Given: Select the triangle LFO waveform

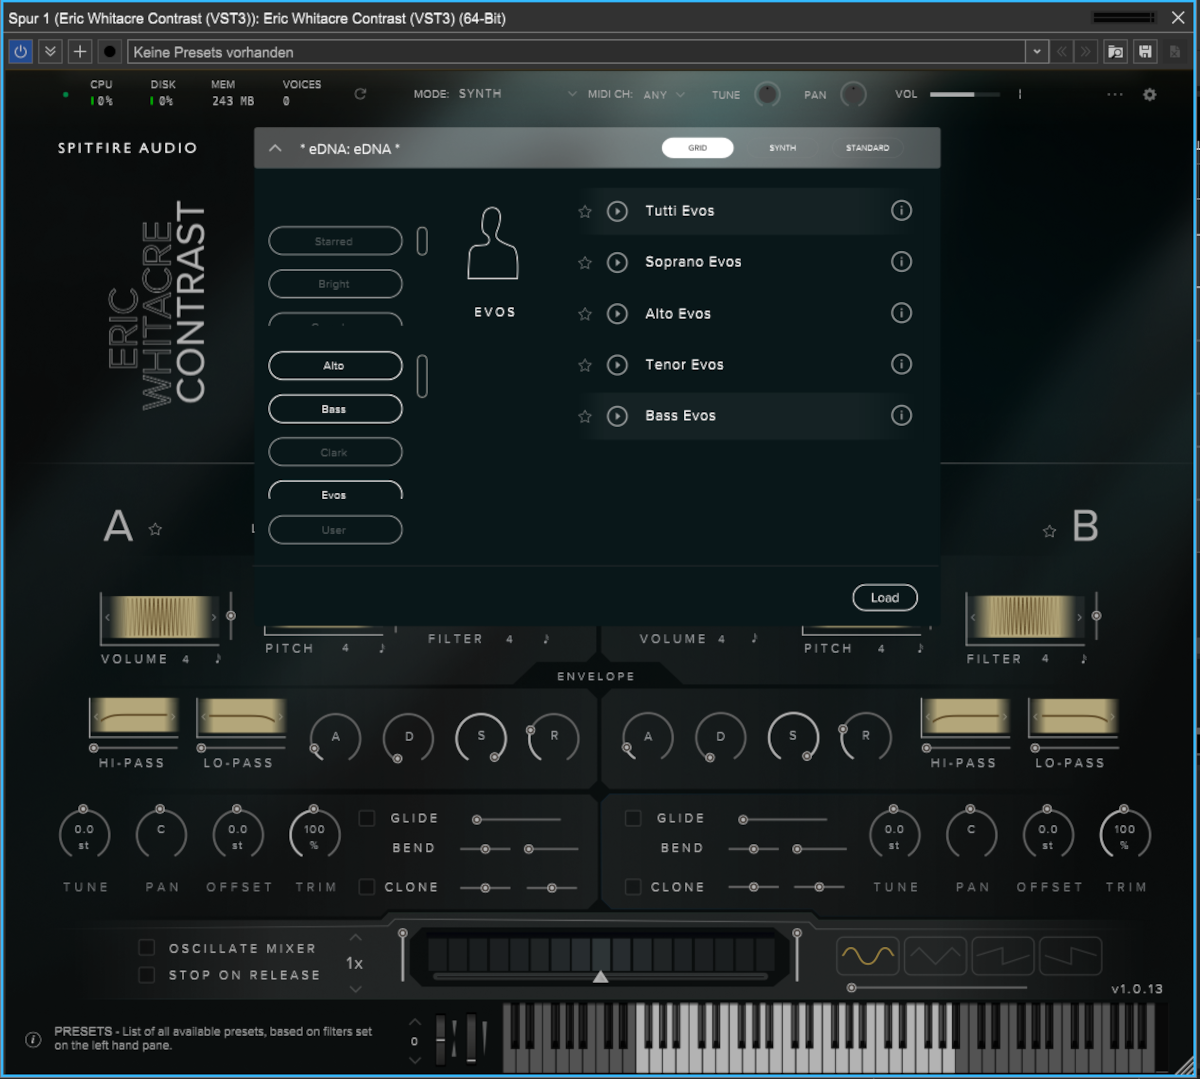Looking at the screenshot, I should point(935,956).
